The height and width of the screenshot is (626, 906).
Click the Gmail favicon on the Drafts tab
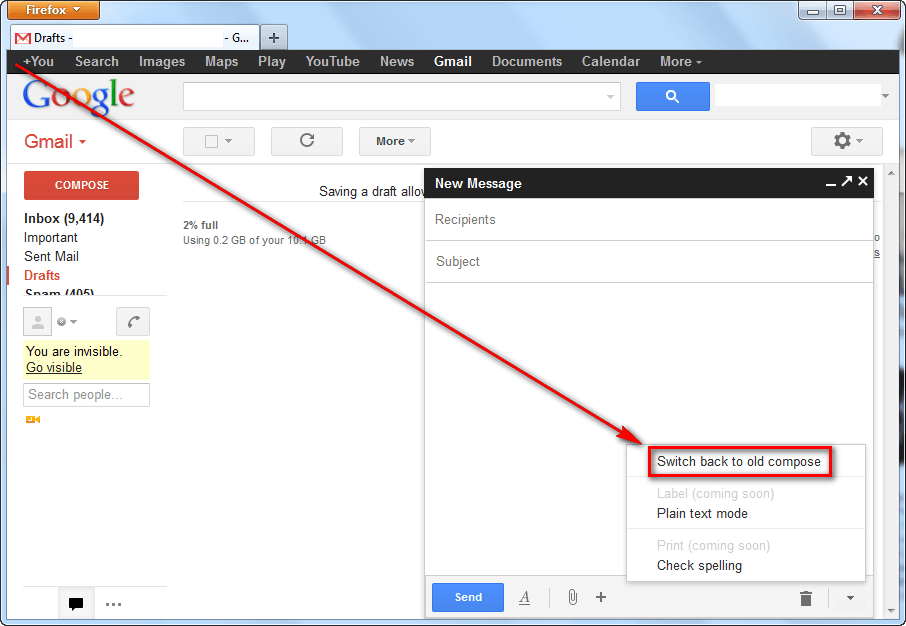pyautogui.click(x=23, y=38)
